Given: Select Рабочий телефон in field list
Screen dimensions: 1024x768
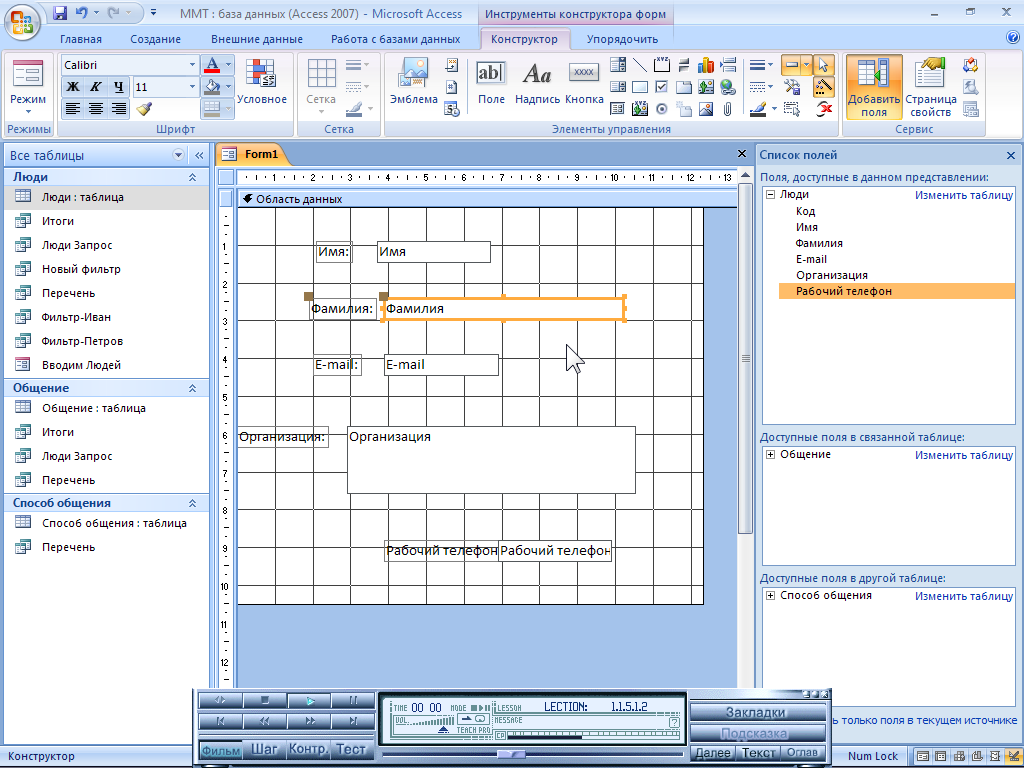Looking at the screenshot, I should pos(897,291).
